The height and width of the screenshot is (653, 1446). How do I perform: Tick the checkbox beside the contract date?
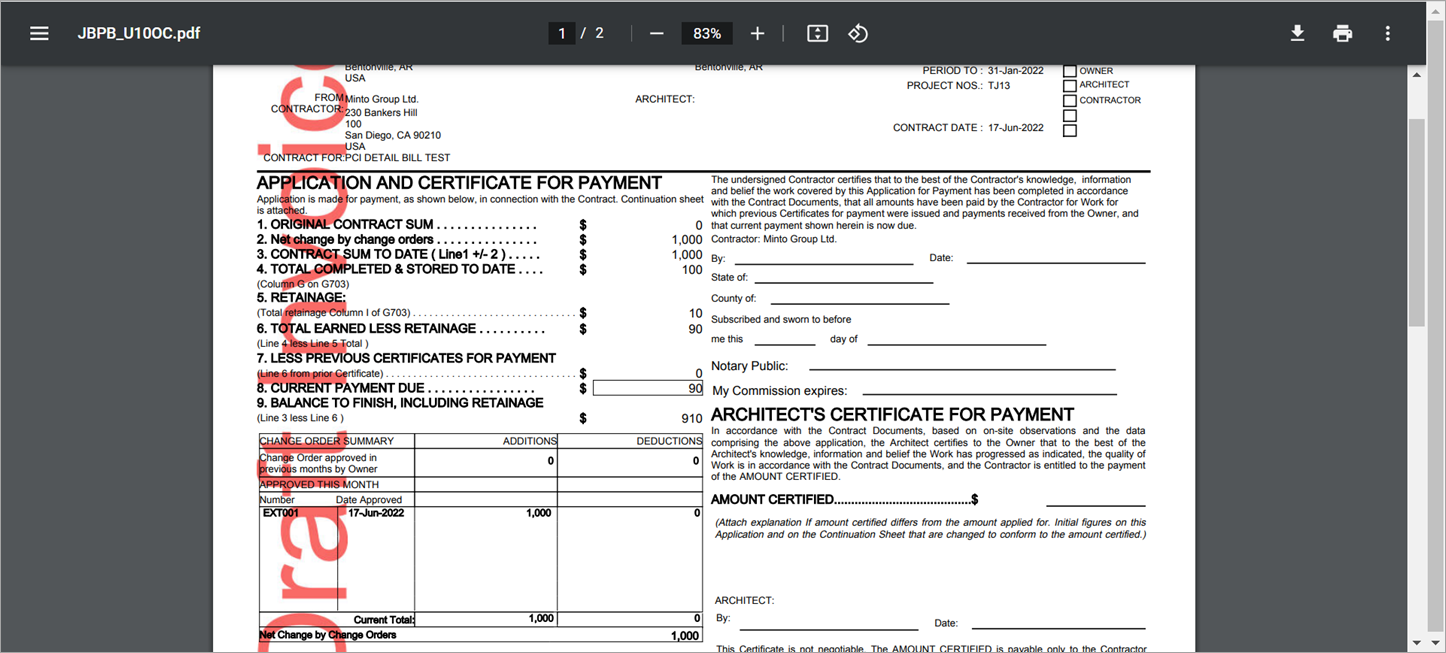coord(1070,130)
